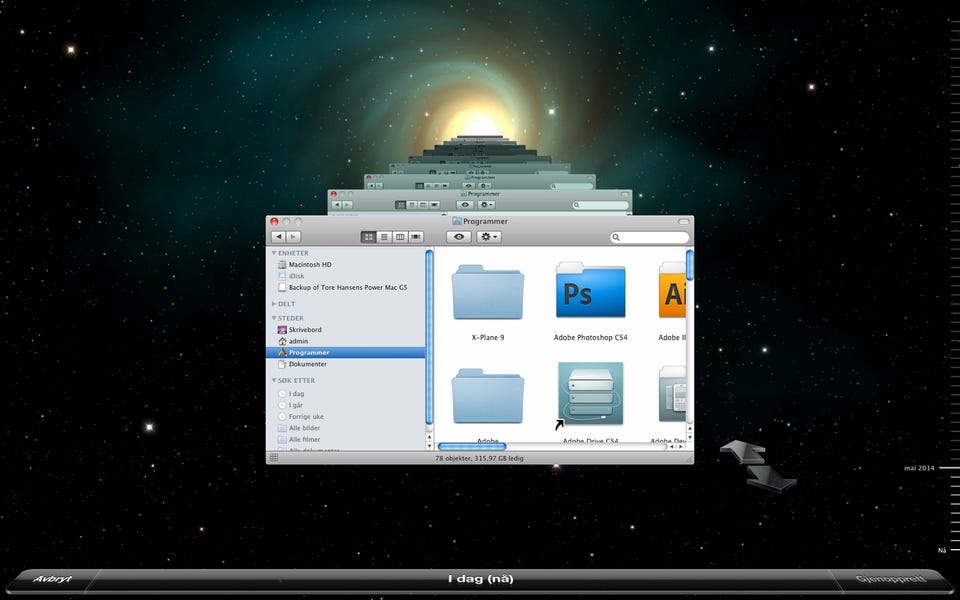960x600 pixels.
Task: Click the sidebar's vertical scrollbar thumb
Action: point(429,337)
